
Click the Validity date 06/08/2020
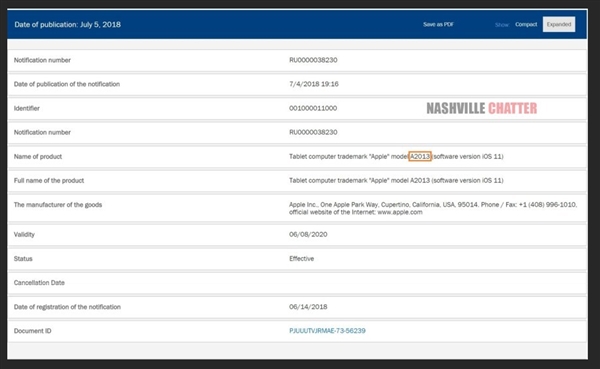coord(308,235)
